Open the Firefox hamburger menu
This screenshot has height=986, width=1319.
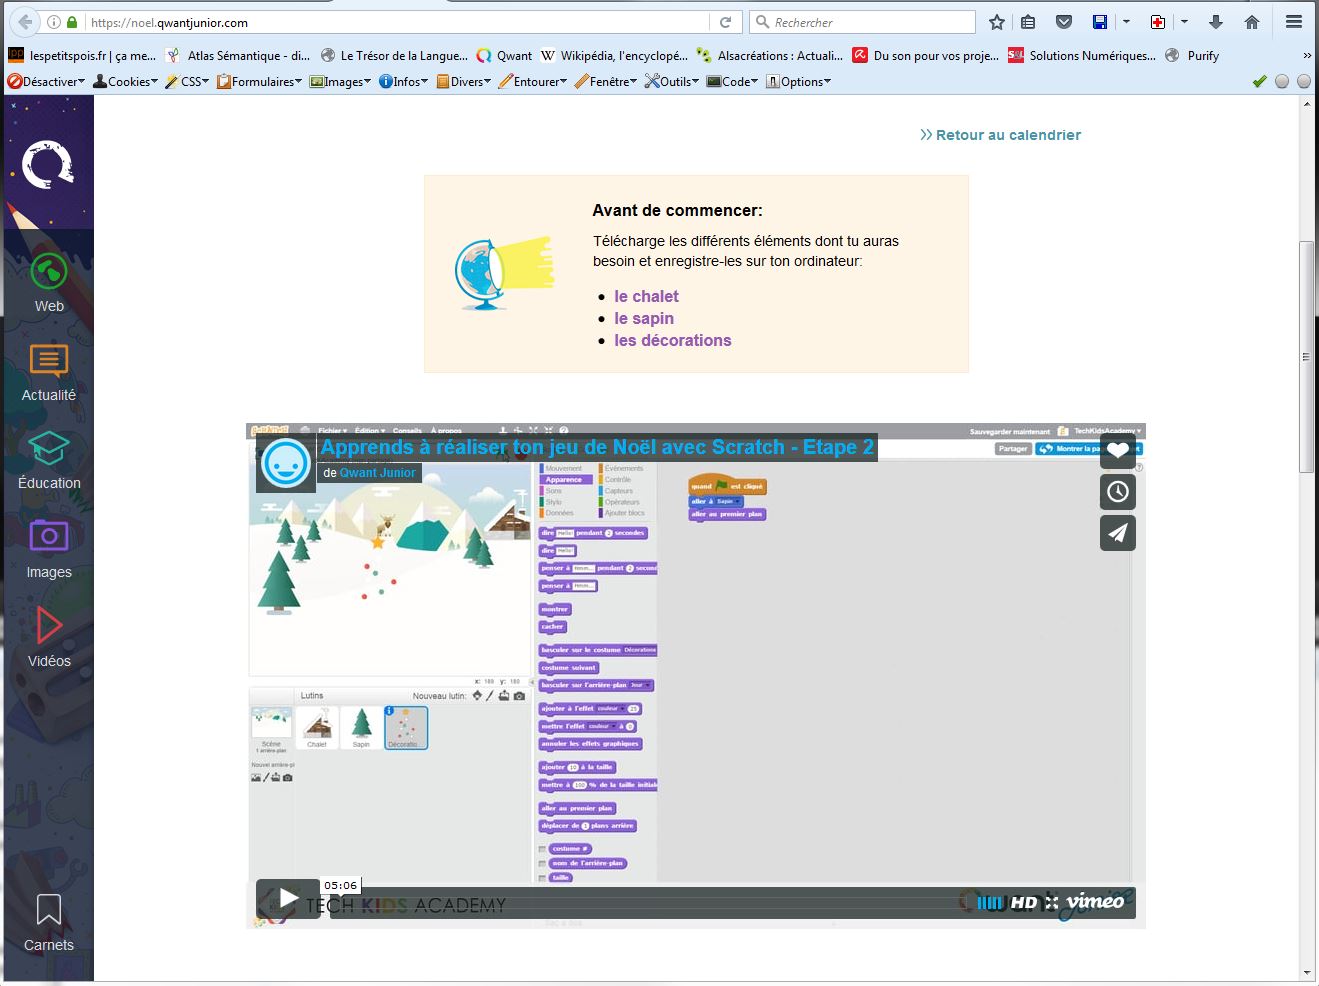tap(1293, 22)
